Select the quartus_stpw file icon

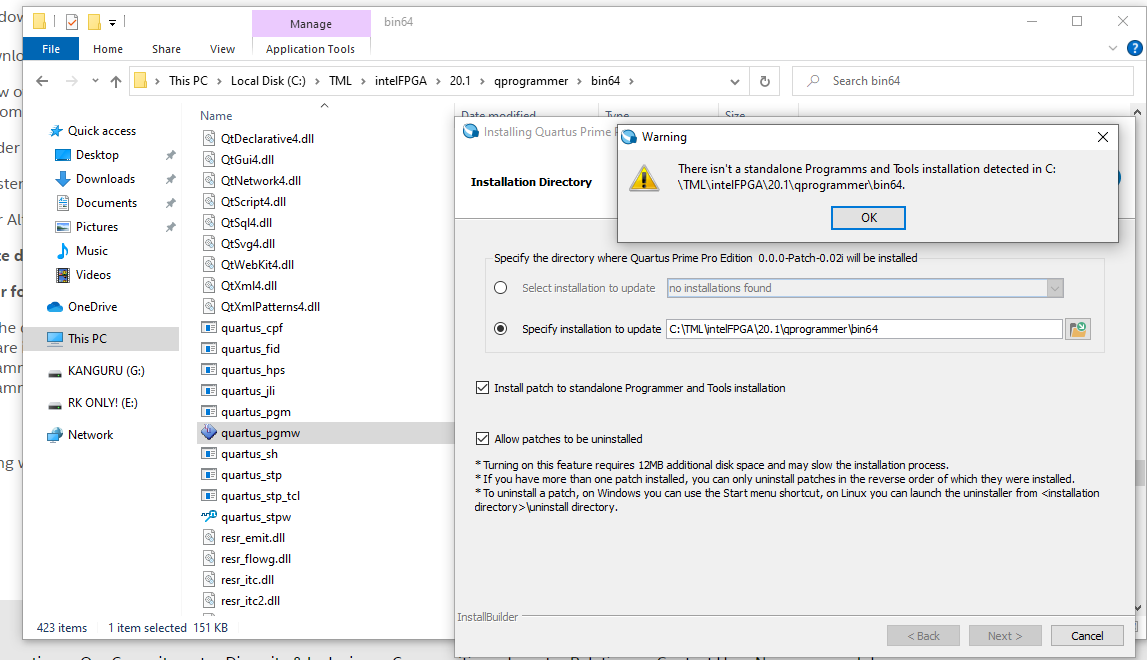[x=209, y=517]
